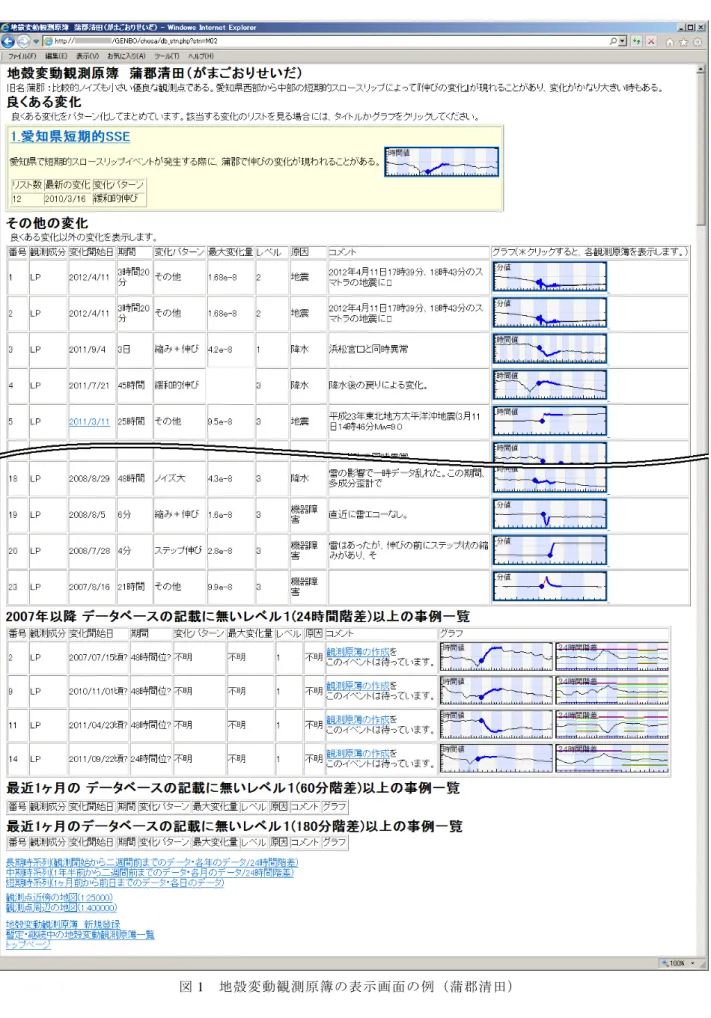Click the address bar URL field
711x1018 pixels.
[x=325, y=42]
